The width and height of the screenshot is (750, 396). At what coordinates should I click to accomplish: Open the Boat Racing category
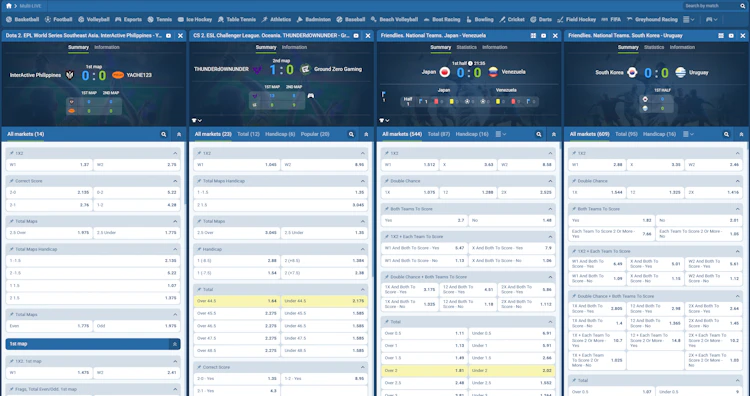(441, 20)
